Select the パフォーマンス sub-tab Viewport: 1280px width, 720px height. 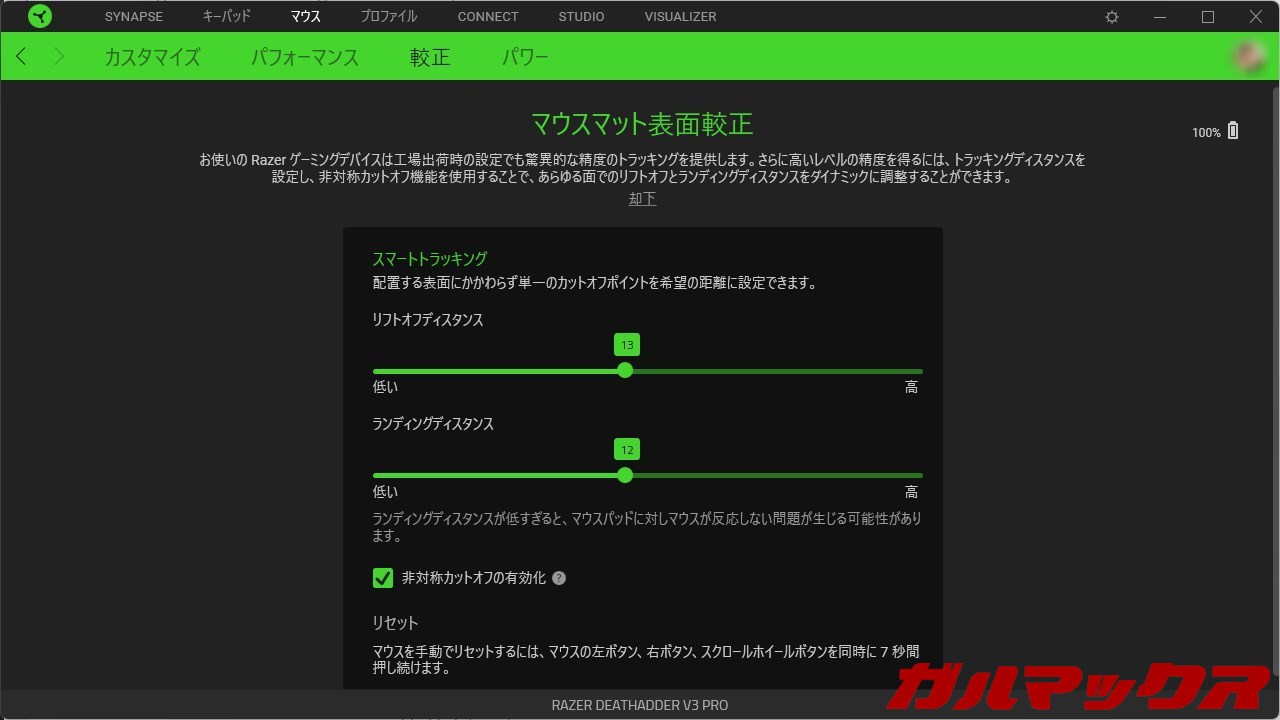pos(305,57)
